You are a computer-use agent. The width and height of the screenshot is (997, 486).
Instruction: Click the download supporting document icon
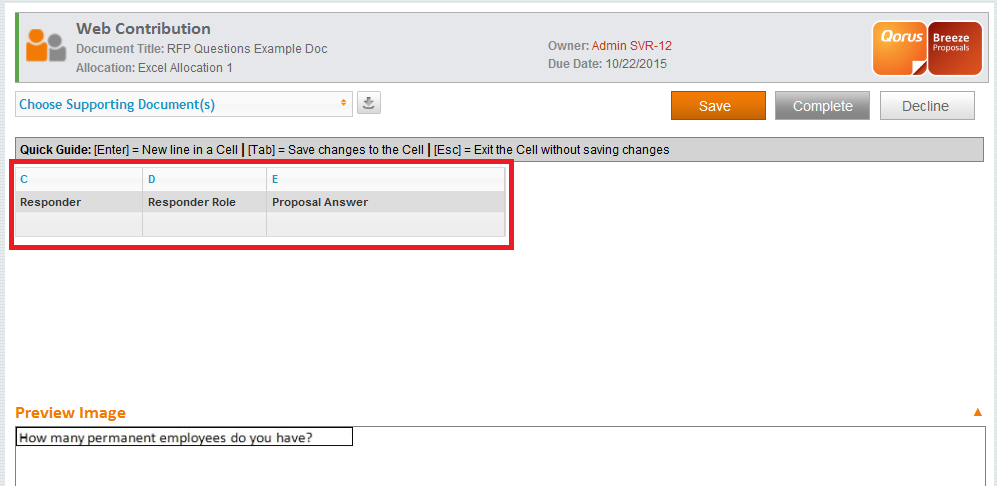pyautogui.click(x=369, y=103)
